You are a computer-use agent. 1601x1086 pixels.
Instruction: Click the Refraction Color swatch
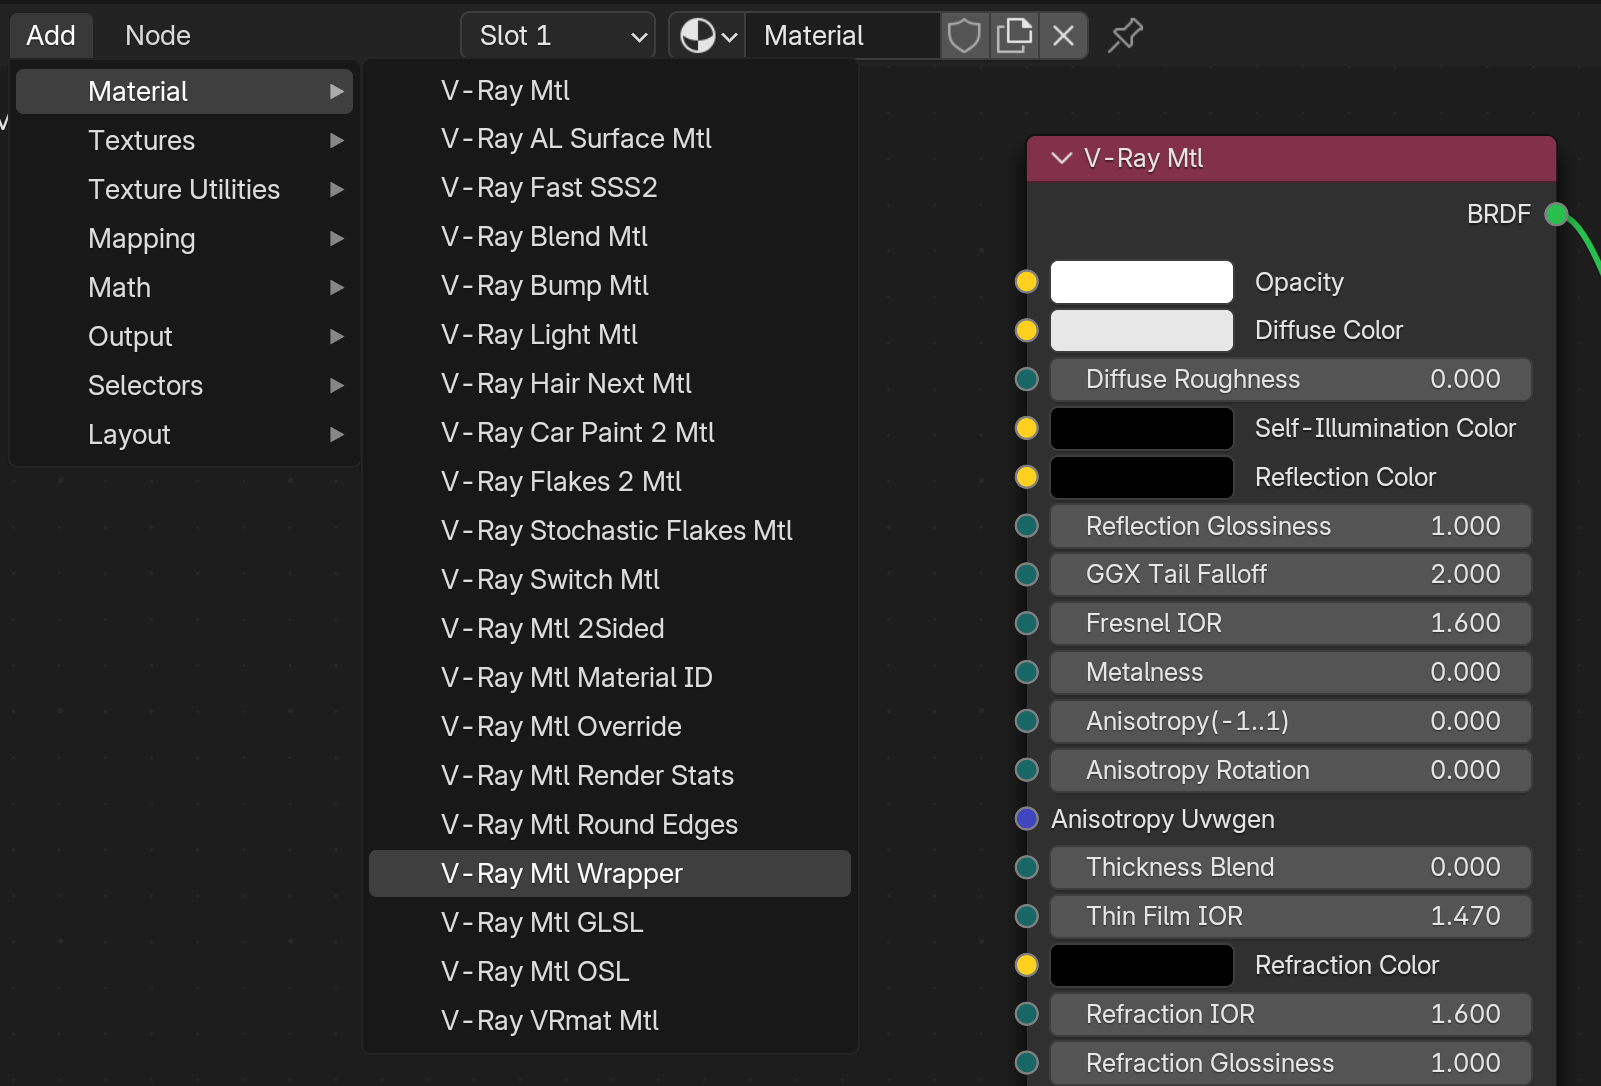[x=1142, y=966]
